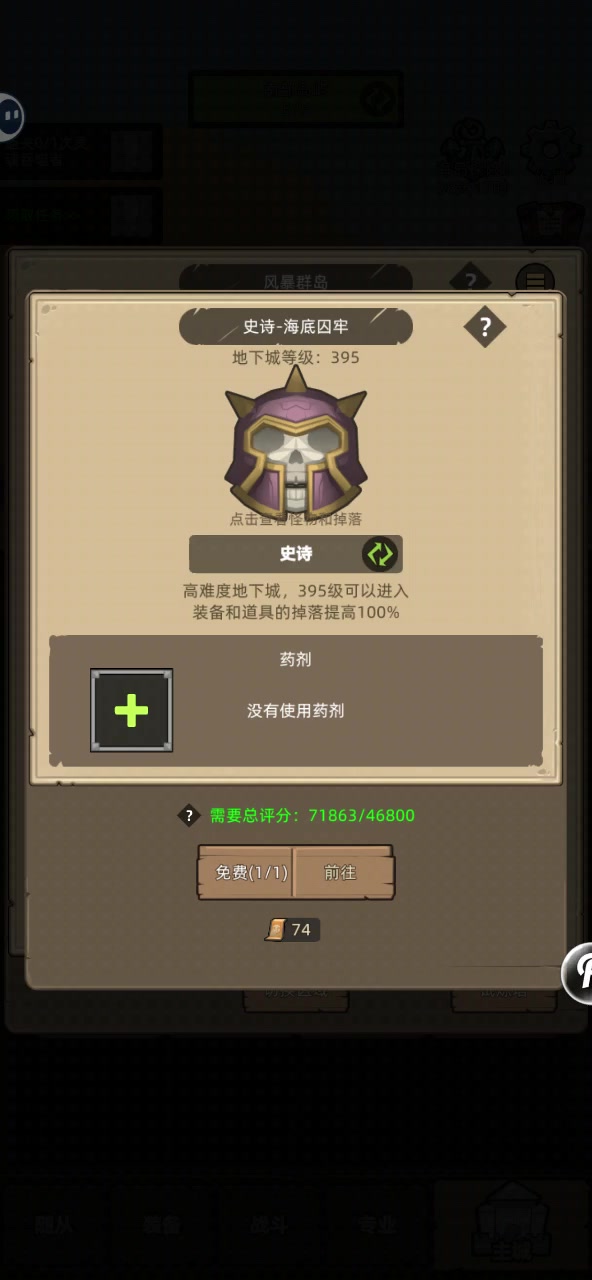Tap the scroll ticket icon showing 74
Image resolution: width=592 pixels, height=1280 pixels.
(276, 930)
